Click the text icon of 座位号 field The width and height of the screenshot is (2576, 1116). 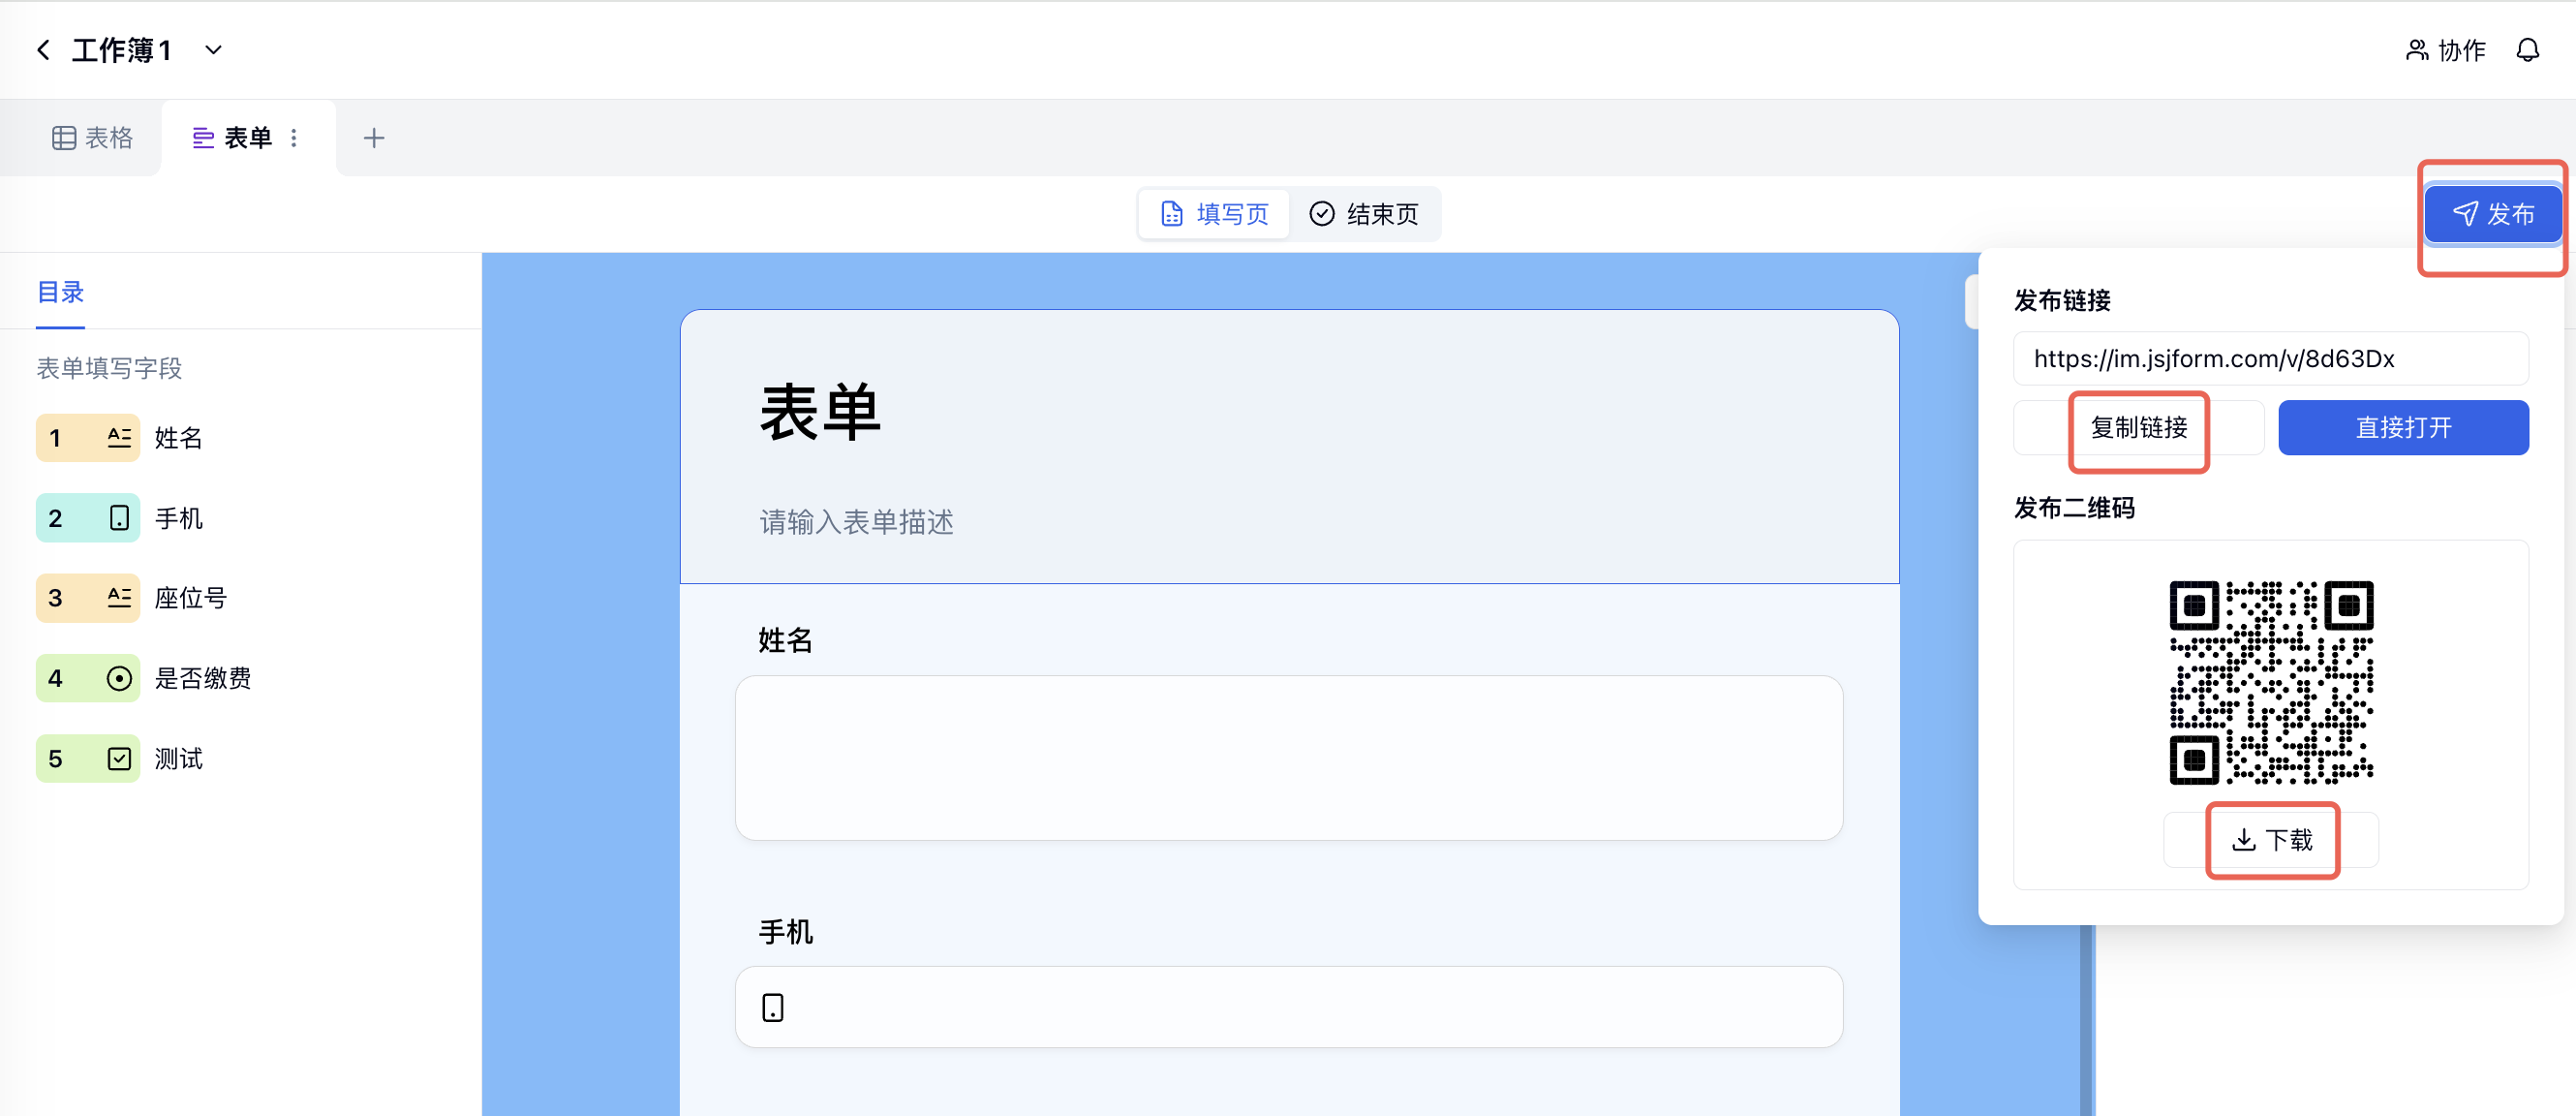(x=119, y=598)
